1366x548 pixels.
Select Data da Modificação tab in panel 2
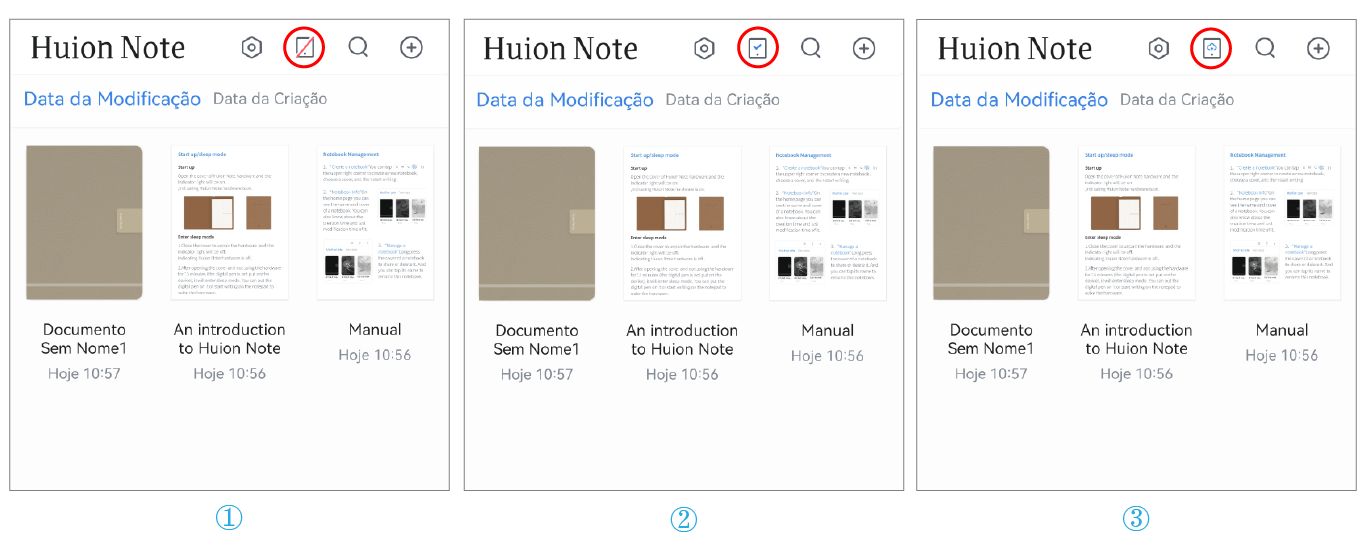pos(565,100)
